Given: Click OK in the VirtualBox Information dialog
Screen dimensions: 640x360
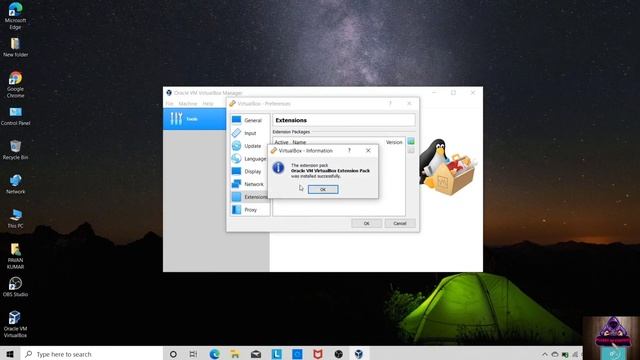Looking at the screenshot, I should point(323,189).
